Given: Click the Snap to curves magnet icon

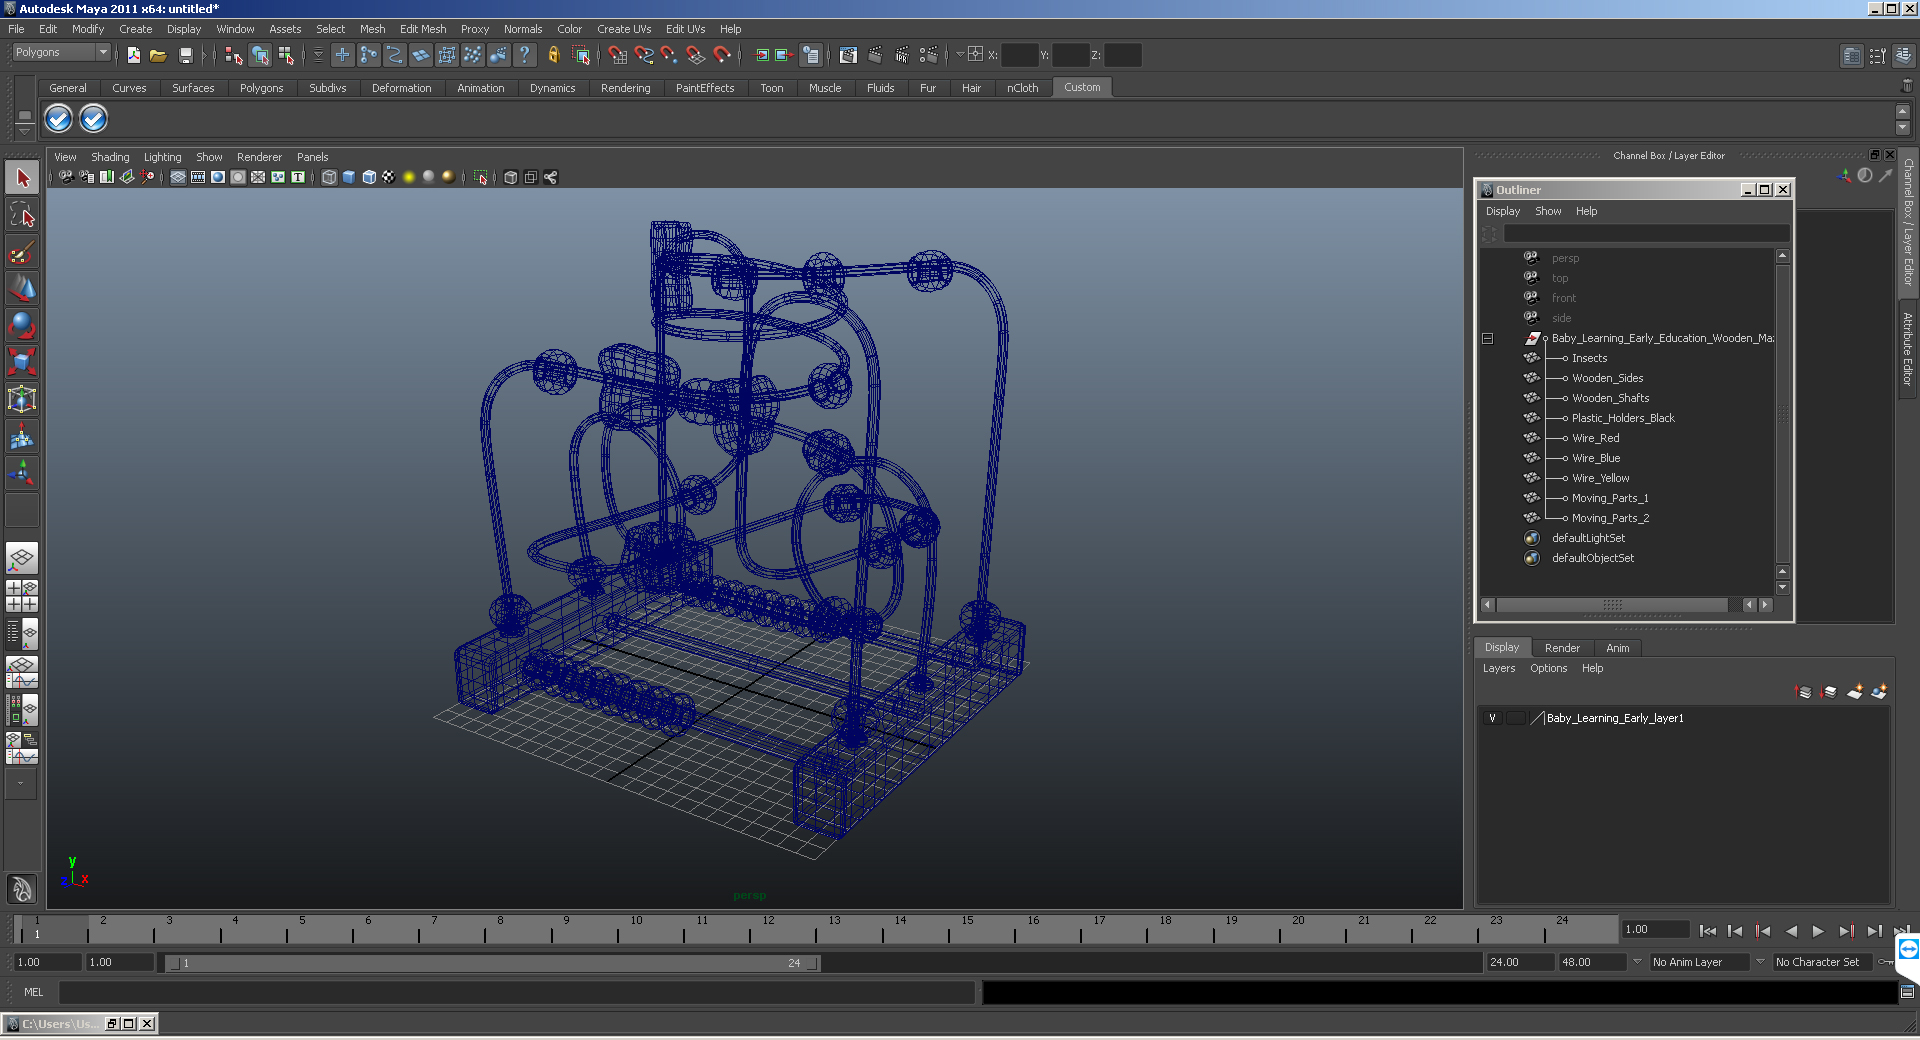Looking at the screenshot, I should [x=644, y=55].
